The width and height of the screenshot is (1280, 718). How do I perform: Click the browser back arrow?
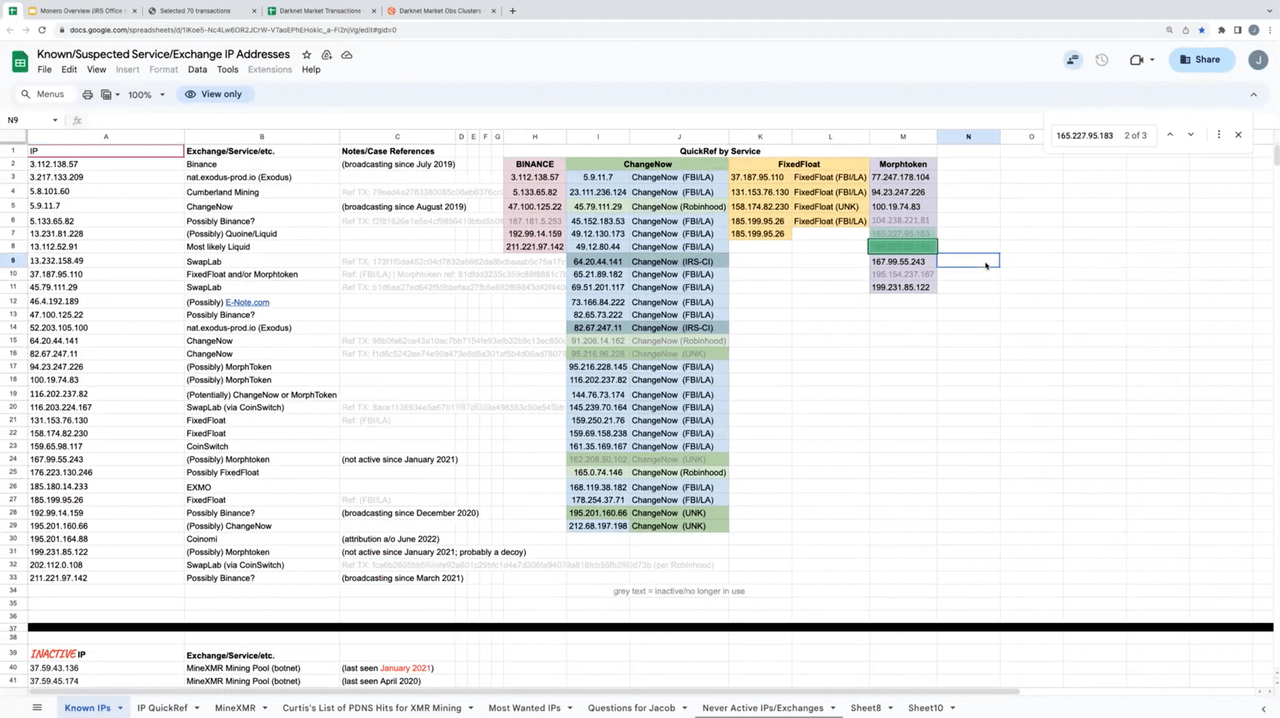click(10, 30)
